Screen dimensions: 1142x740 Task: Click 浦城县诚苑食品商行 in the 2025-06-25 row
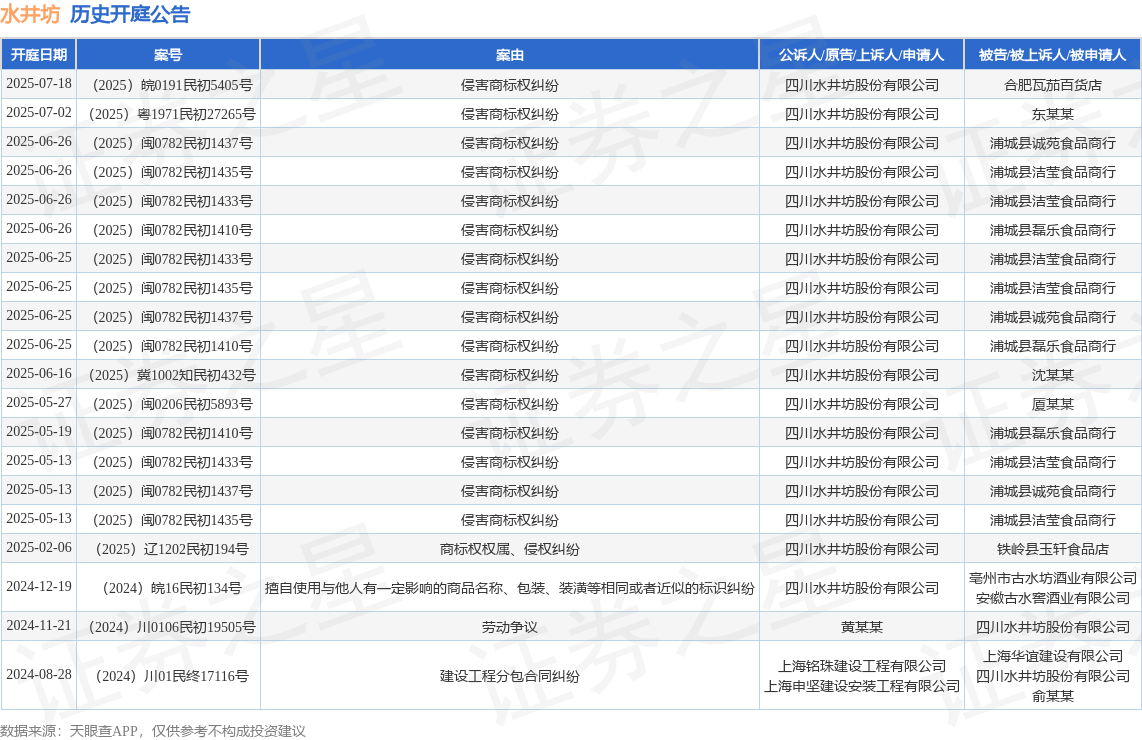point(1052,318)
